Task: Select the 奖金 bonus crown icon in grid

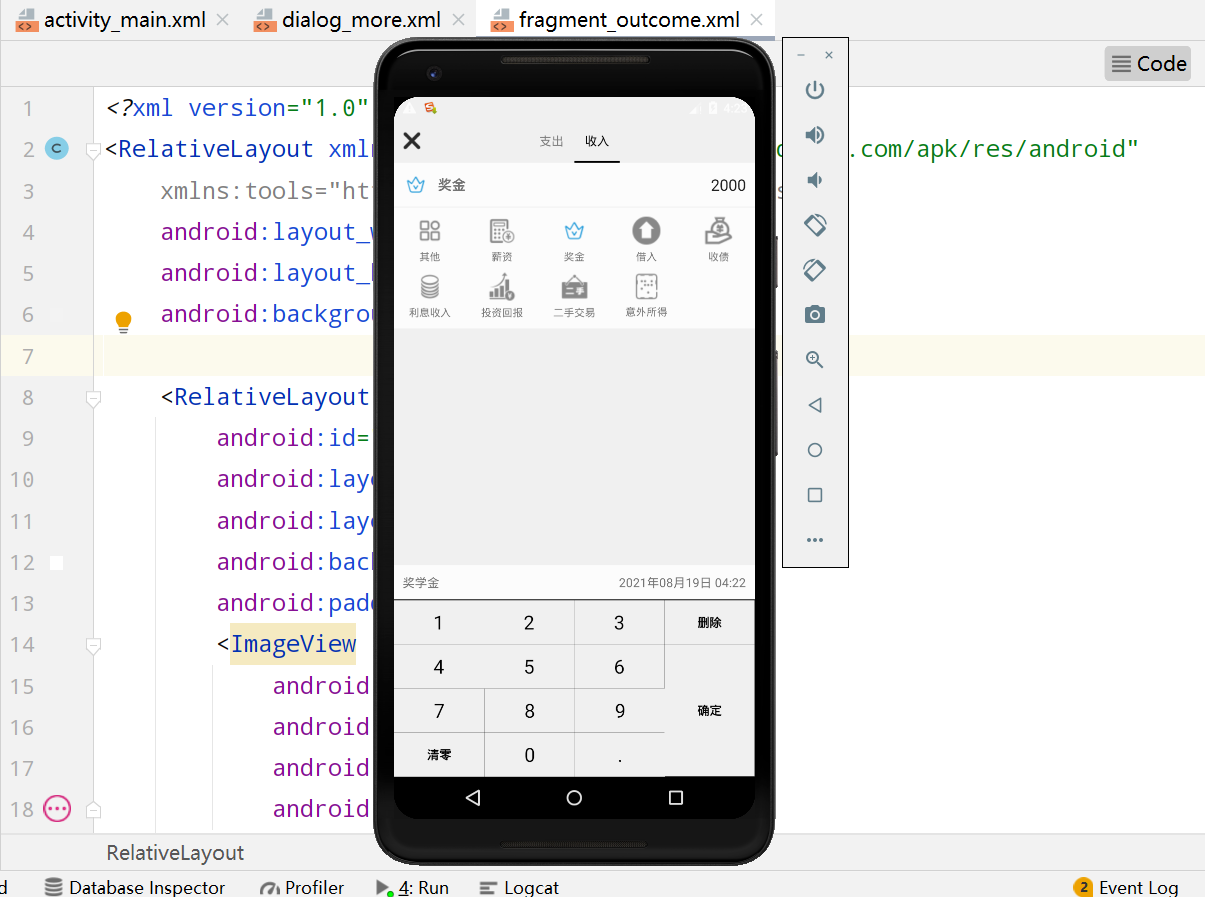Action: [574, 232]
